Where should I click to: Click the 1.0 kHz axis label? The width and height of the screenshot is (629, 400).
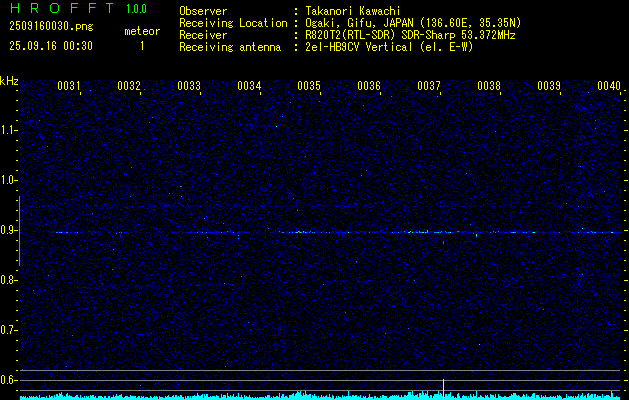click(x=8, y=180)
